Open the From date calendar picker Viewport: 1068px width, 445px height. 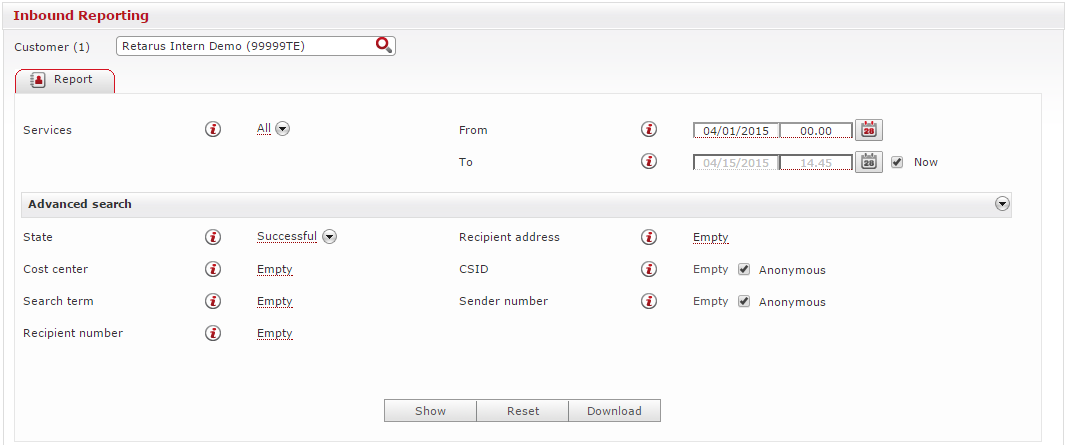pyautogui.click(x=870, y=130)
